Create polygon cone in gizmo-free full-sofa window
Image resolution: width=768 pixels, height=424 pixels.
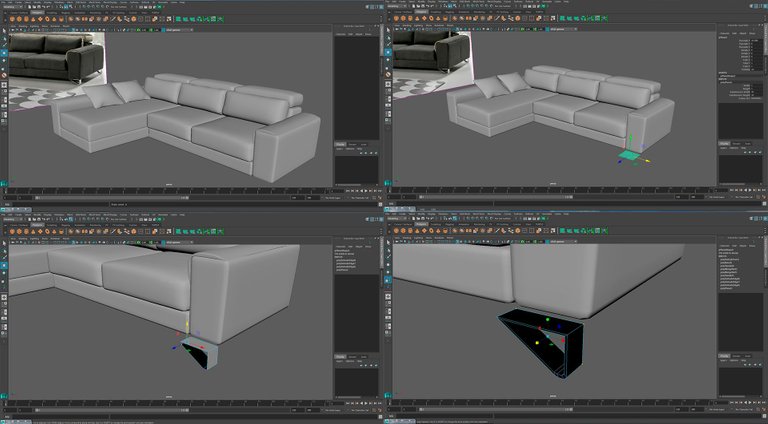(33, 19)
